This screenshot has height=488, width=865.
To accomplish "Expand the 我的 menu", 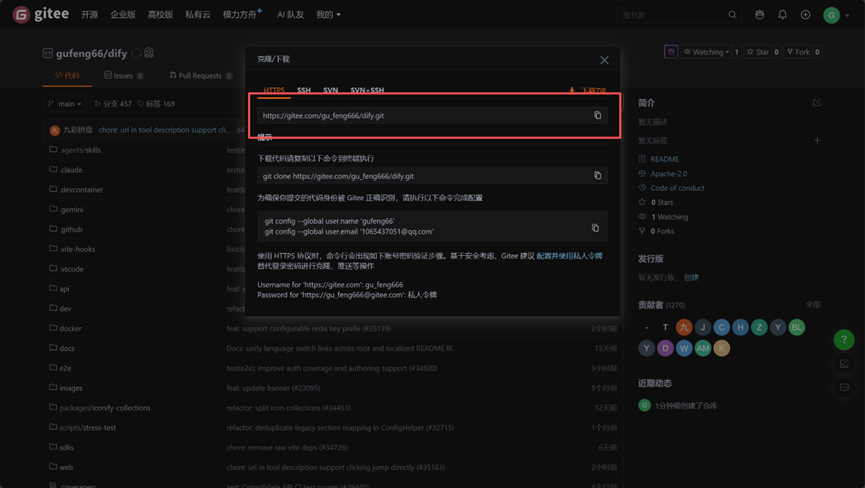I will click(328, 15).
